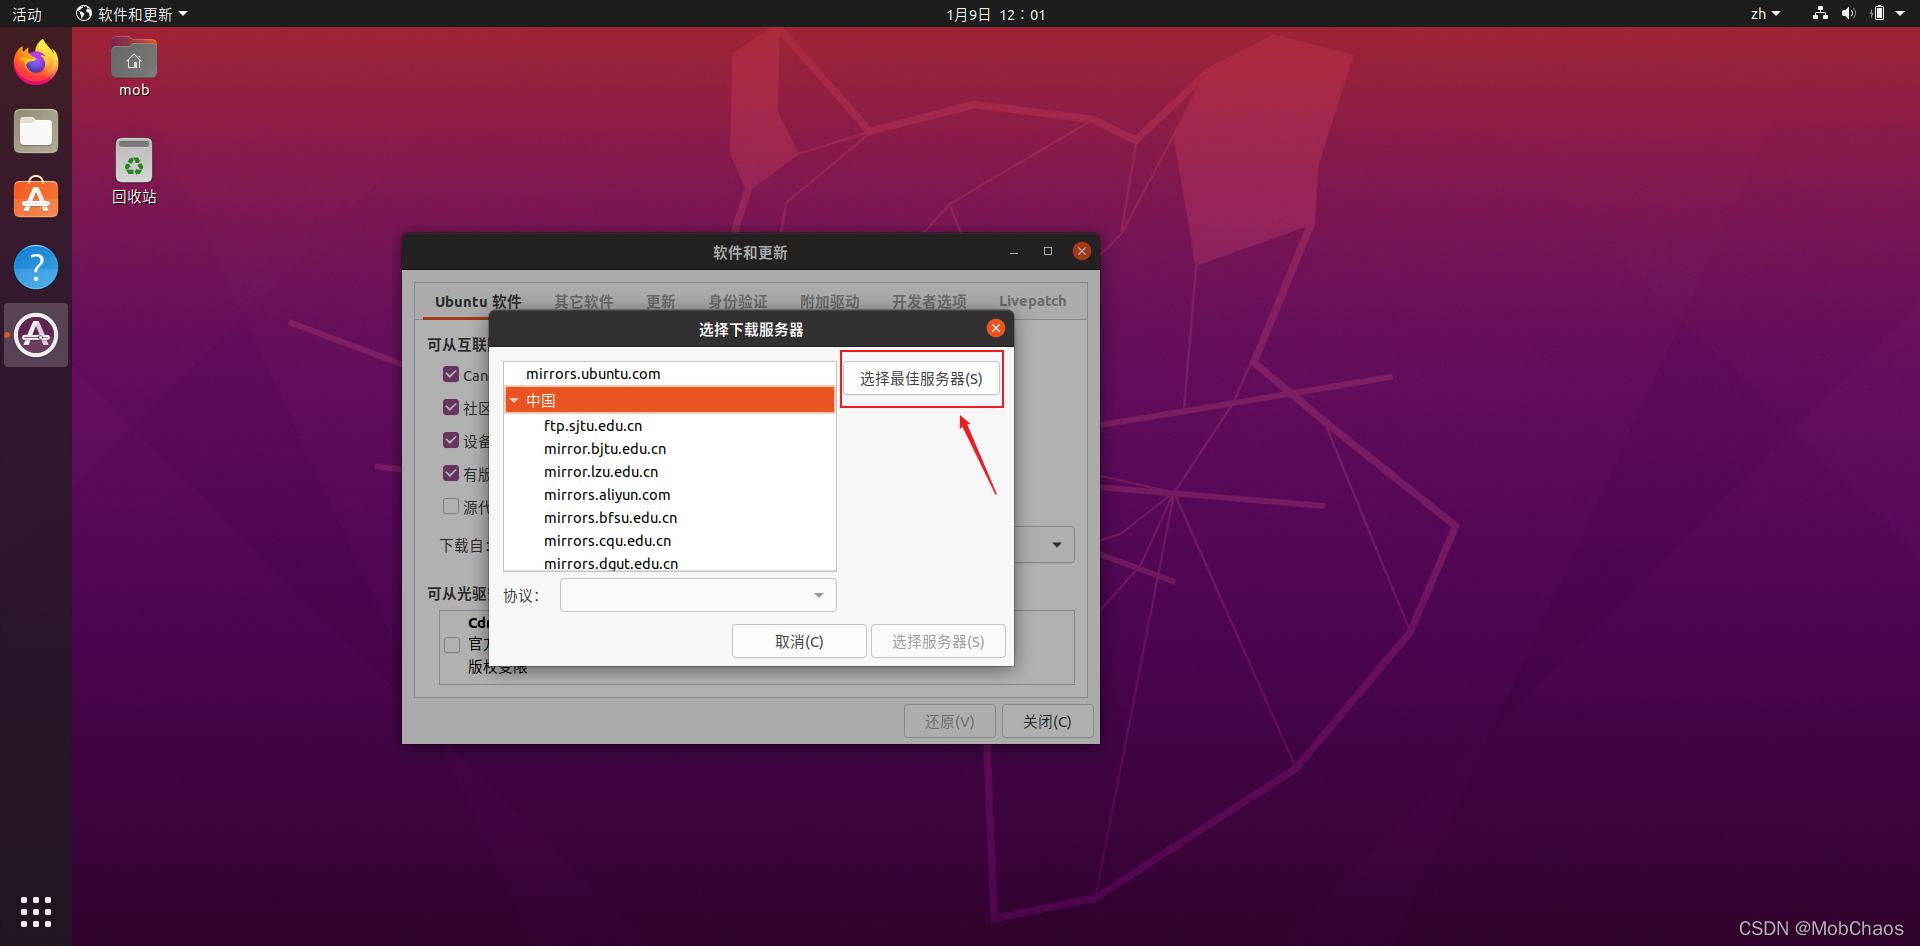Select mirror.lzu.edu.cn mirror
Screen dimensions: 1920x946
coord(670,472)
